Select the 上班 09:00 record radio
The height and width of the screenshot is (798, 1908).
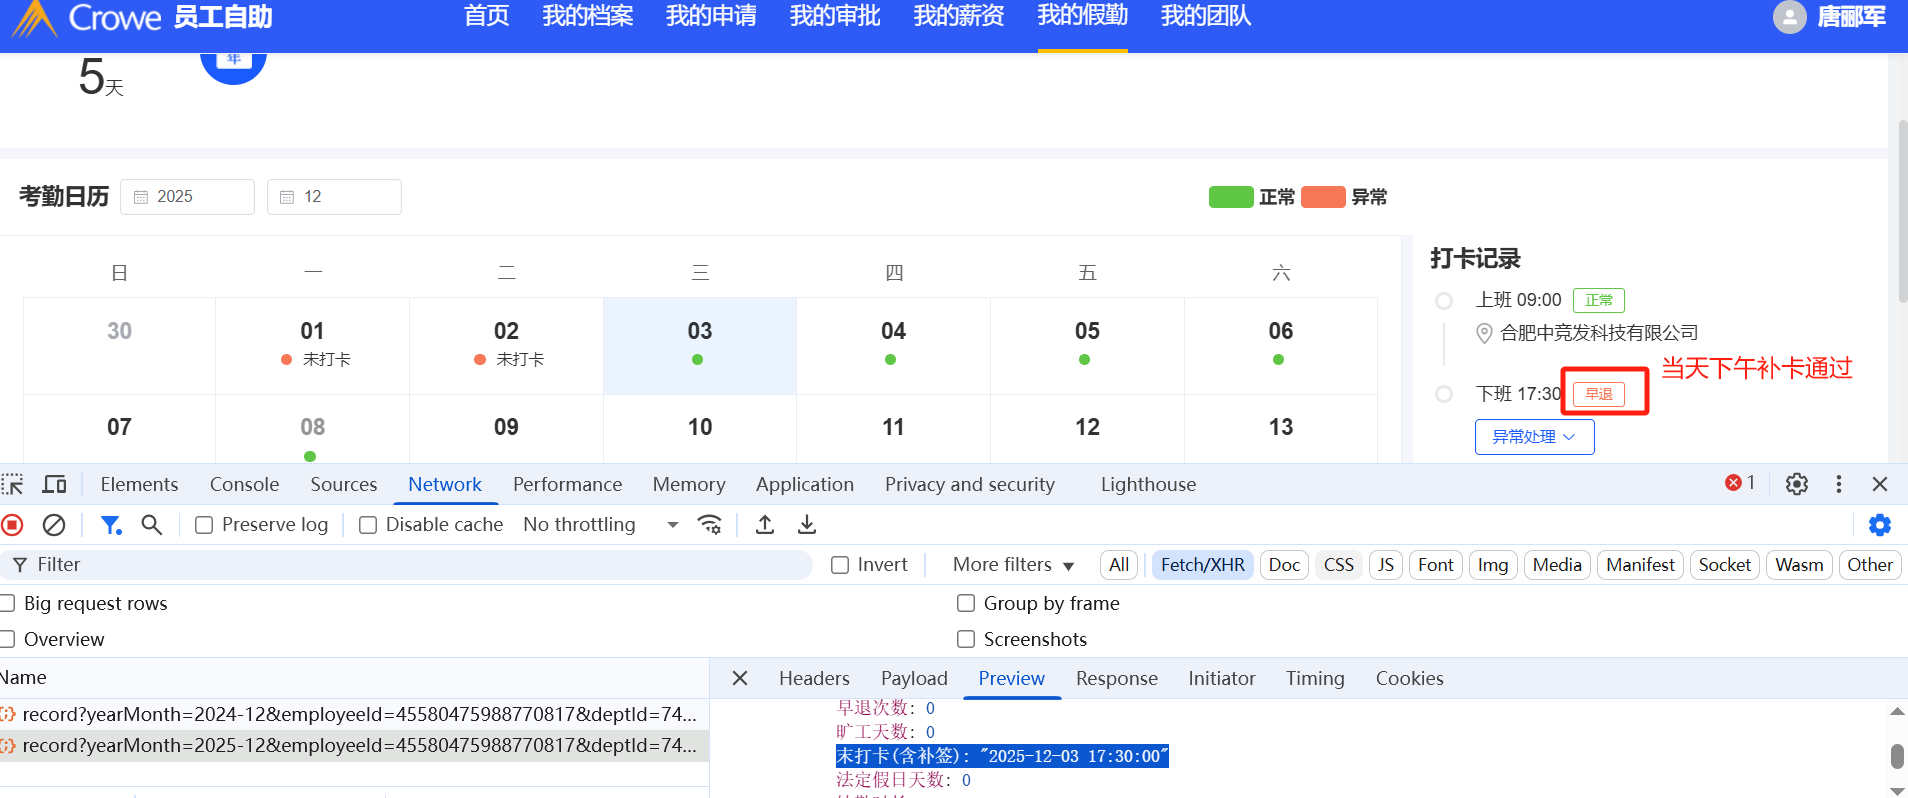[1444, 301]
